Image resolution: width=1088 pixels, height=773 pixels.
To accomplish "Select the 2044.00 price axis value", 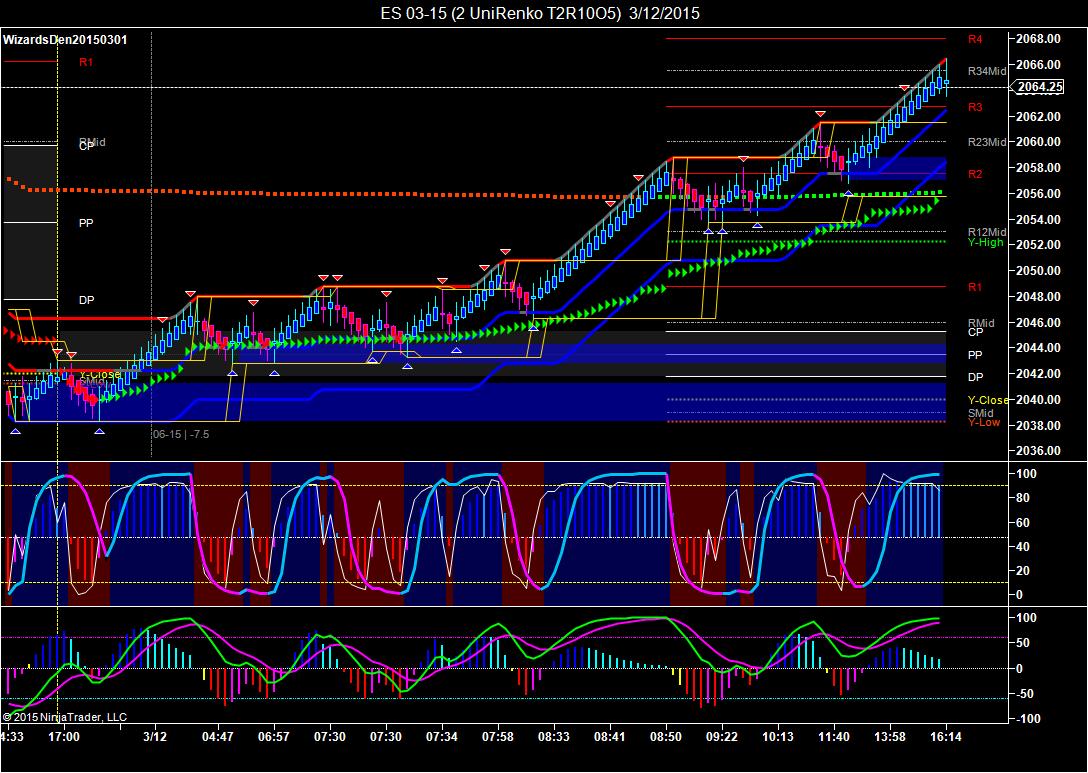I will pos(1038,348).
